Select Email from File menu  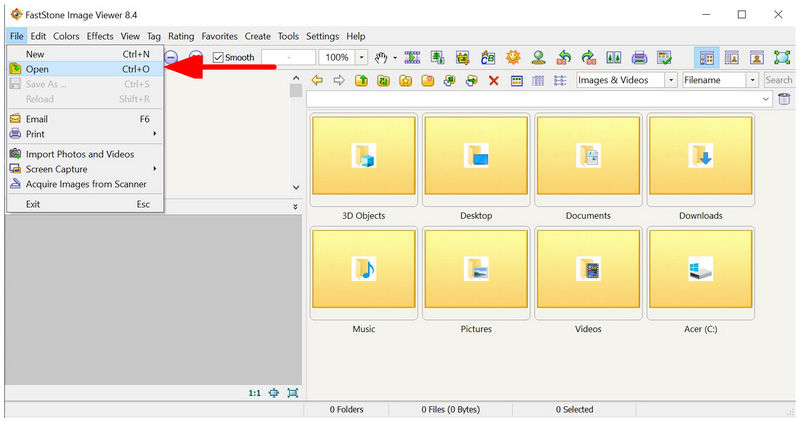point(85,119)
